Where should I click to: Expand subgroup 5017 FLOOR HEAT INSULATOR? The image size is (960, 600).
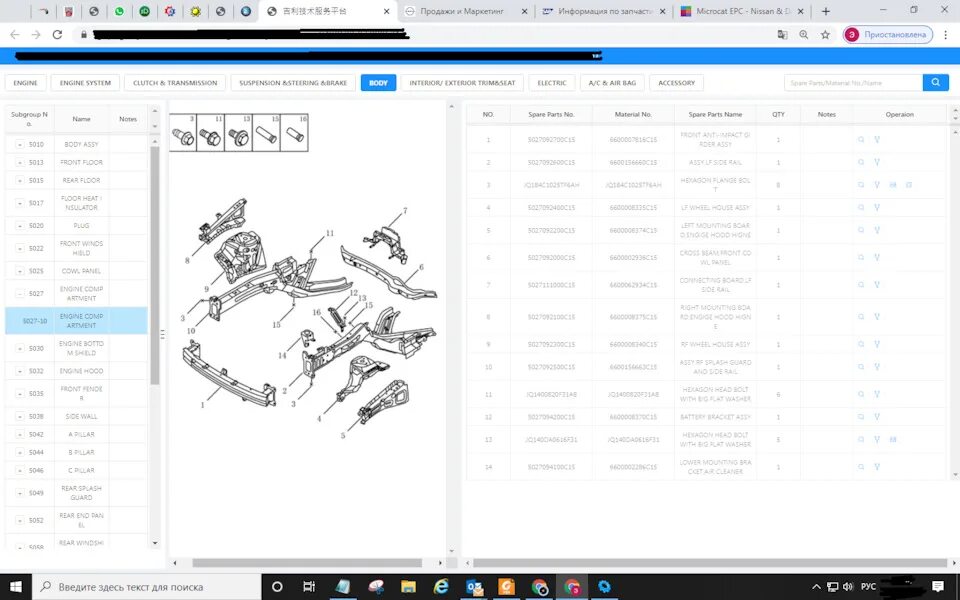click(x=20, y=203)
